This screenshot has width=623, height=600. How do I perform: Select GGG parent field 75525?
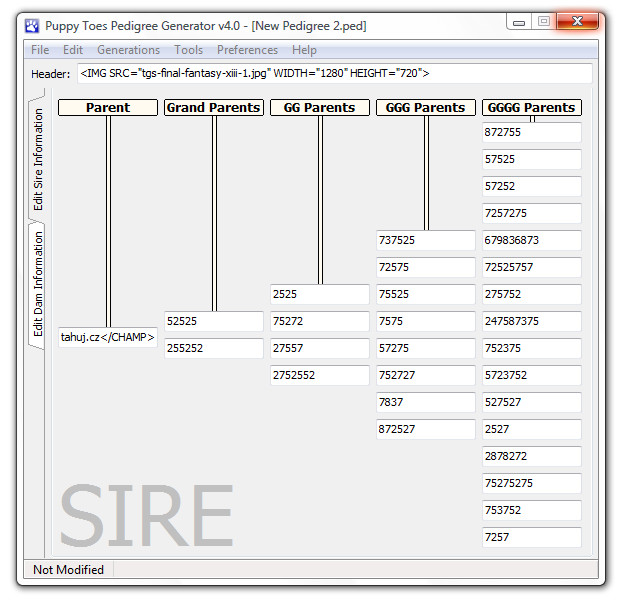point(426,294)
